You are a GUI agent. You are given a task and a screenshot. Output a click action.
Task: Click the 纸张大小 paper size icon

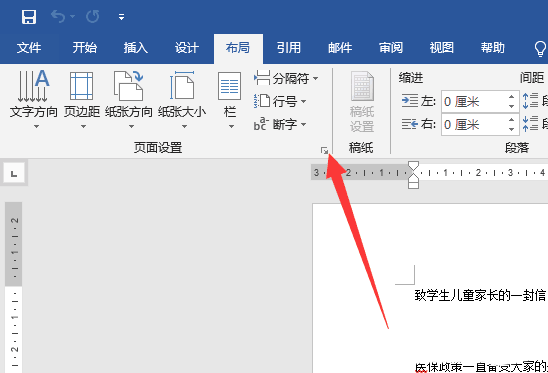(x=182, y=86)
